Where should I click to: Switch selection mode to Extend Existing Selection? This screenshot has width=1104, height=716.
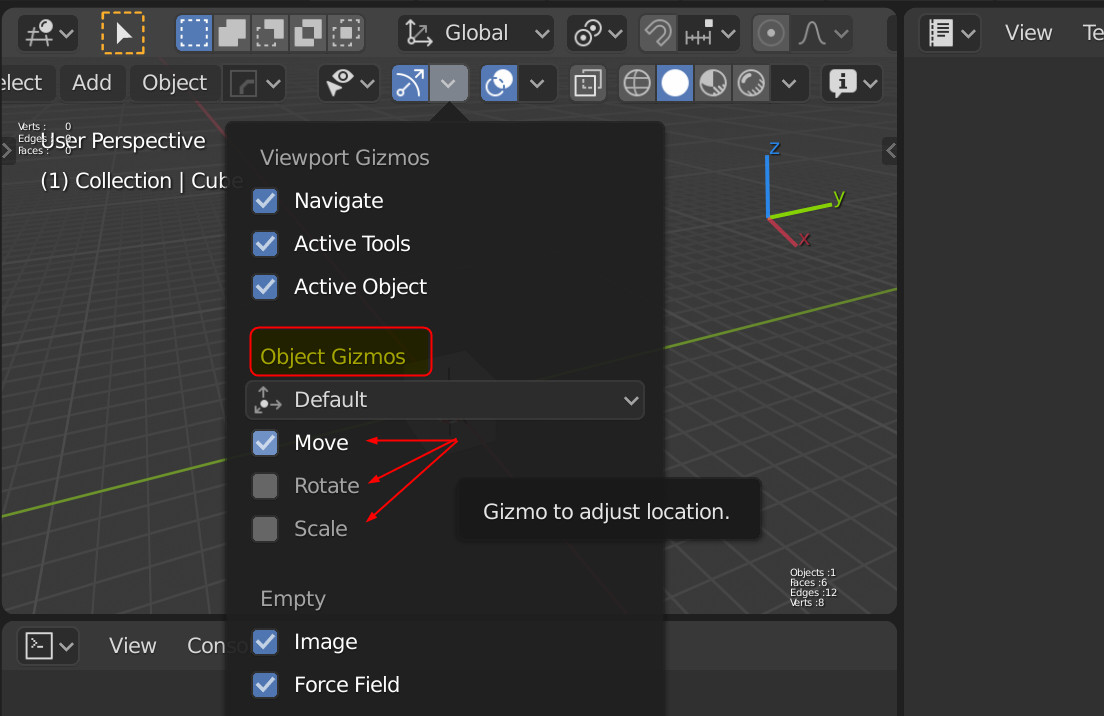232,32
